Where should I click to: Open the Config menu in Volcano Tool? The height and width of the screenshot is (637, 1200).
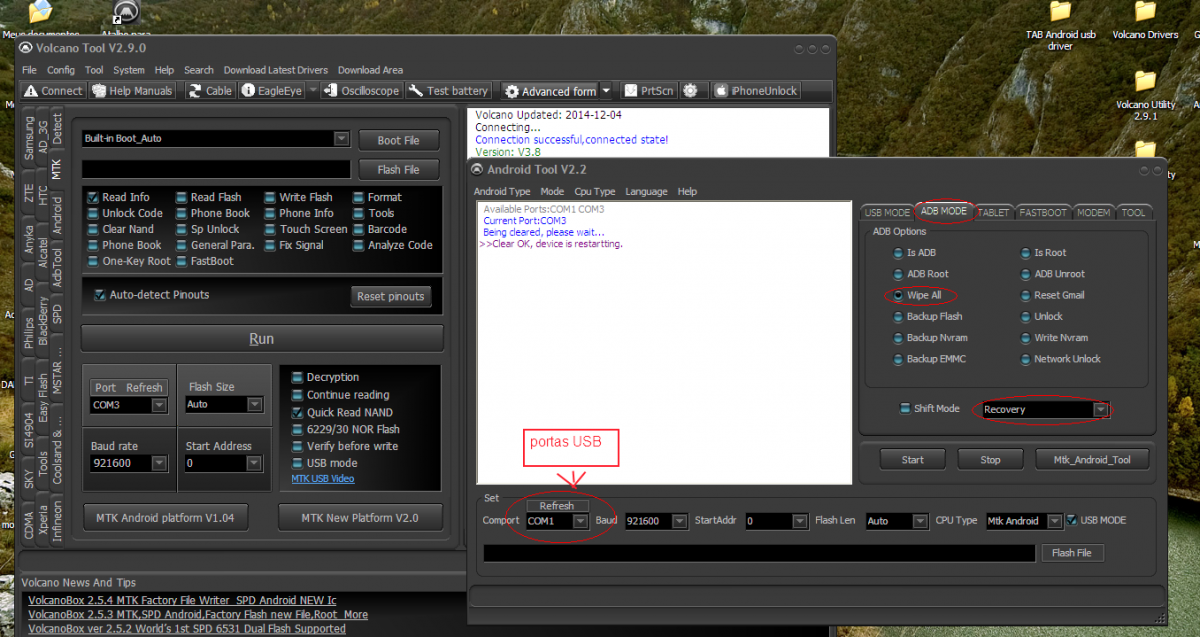[61, 70]
